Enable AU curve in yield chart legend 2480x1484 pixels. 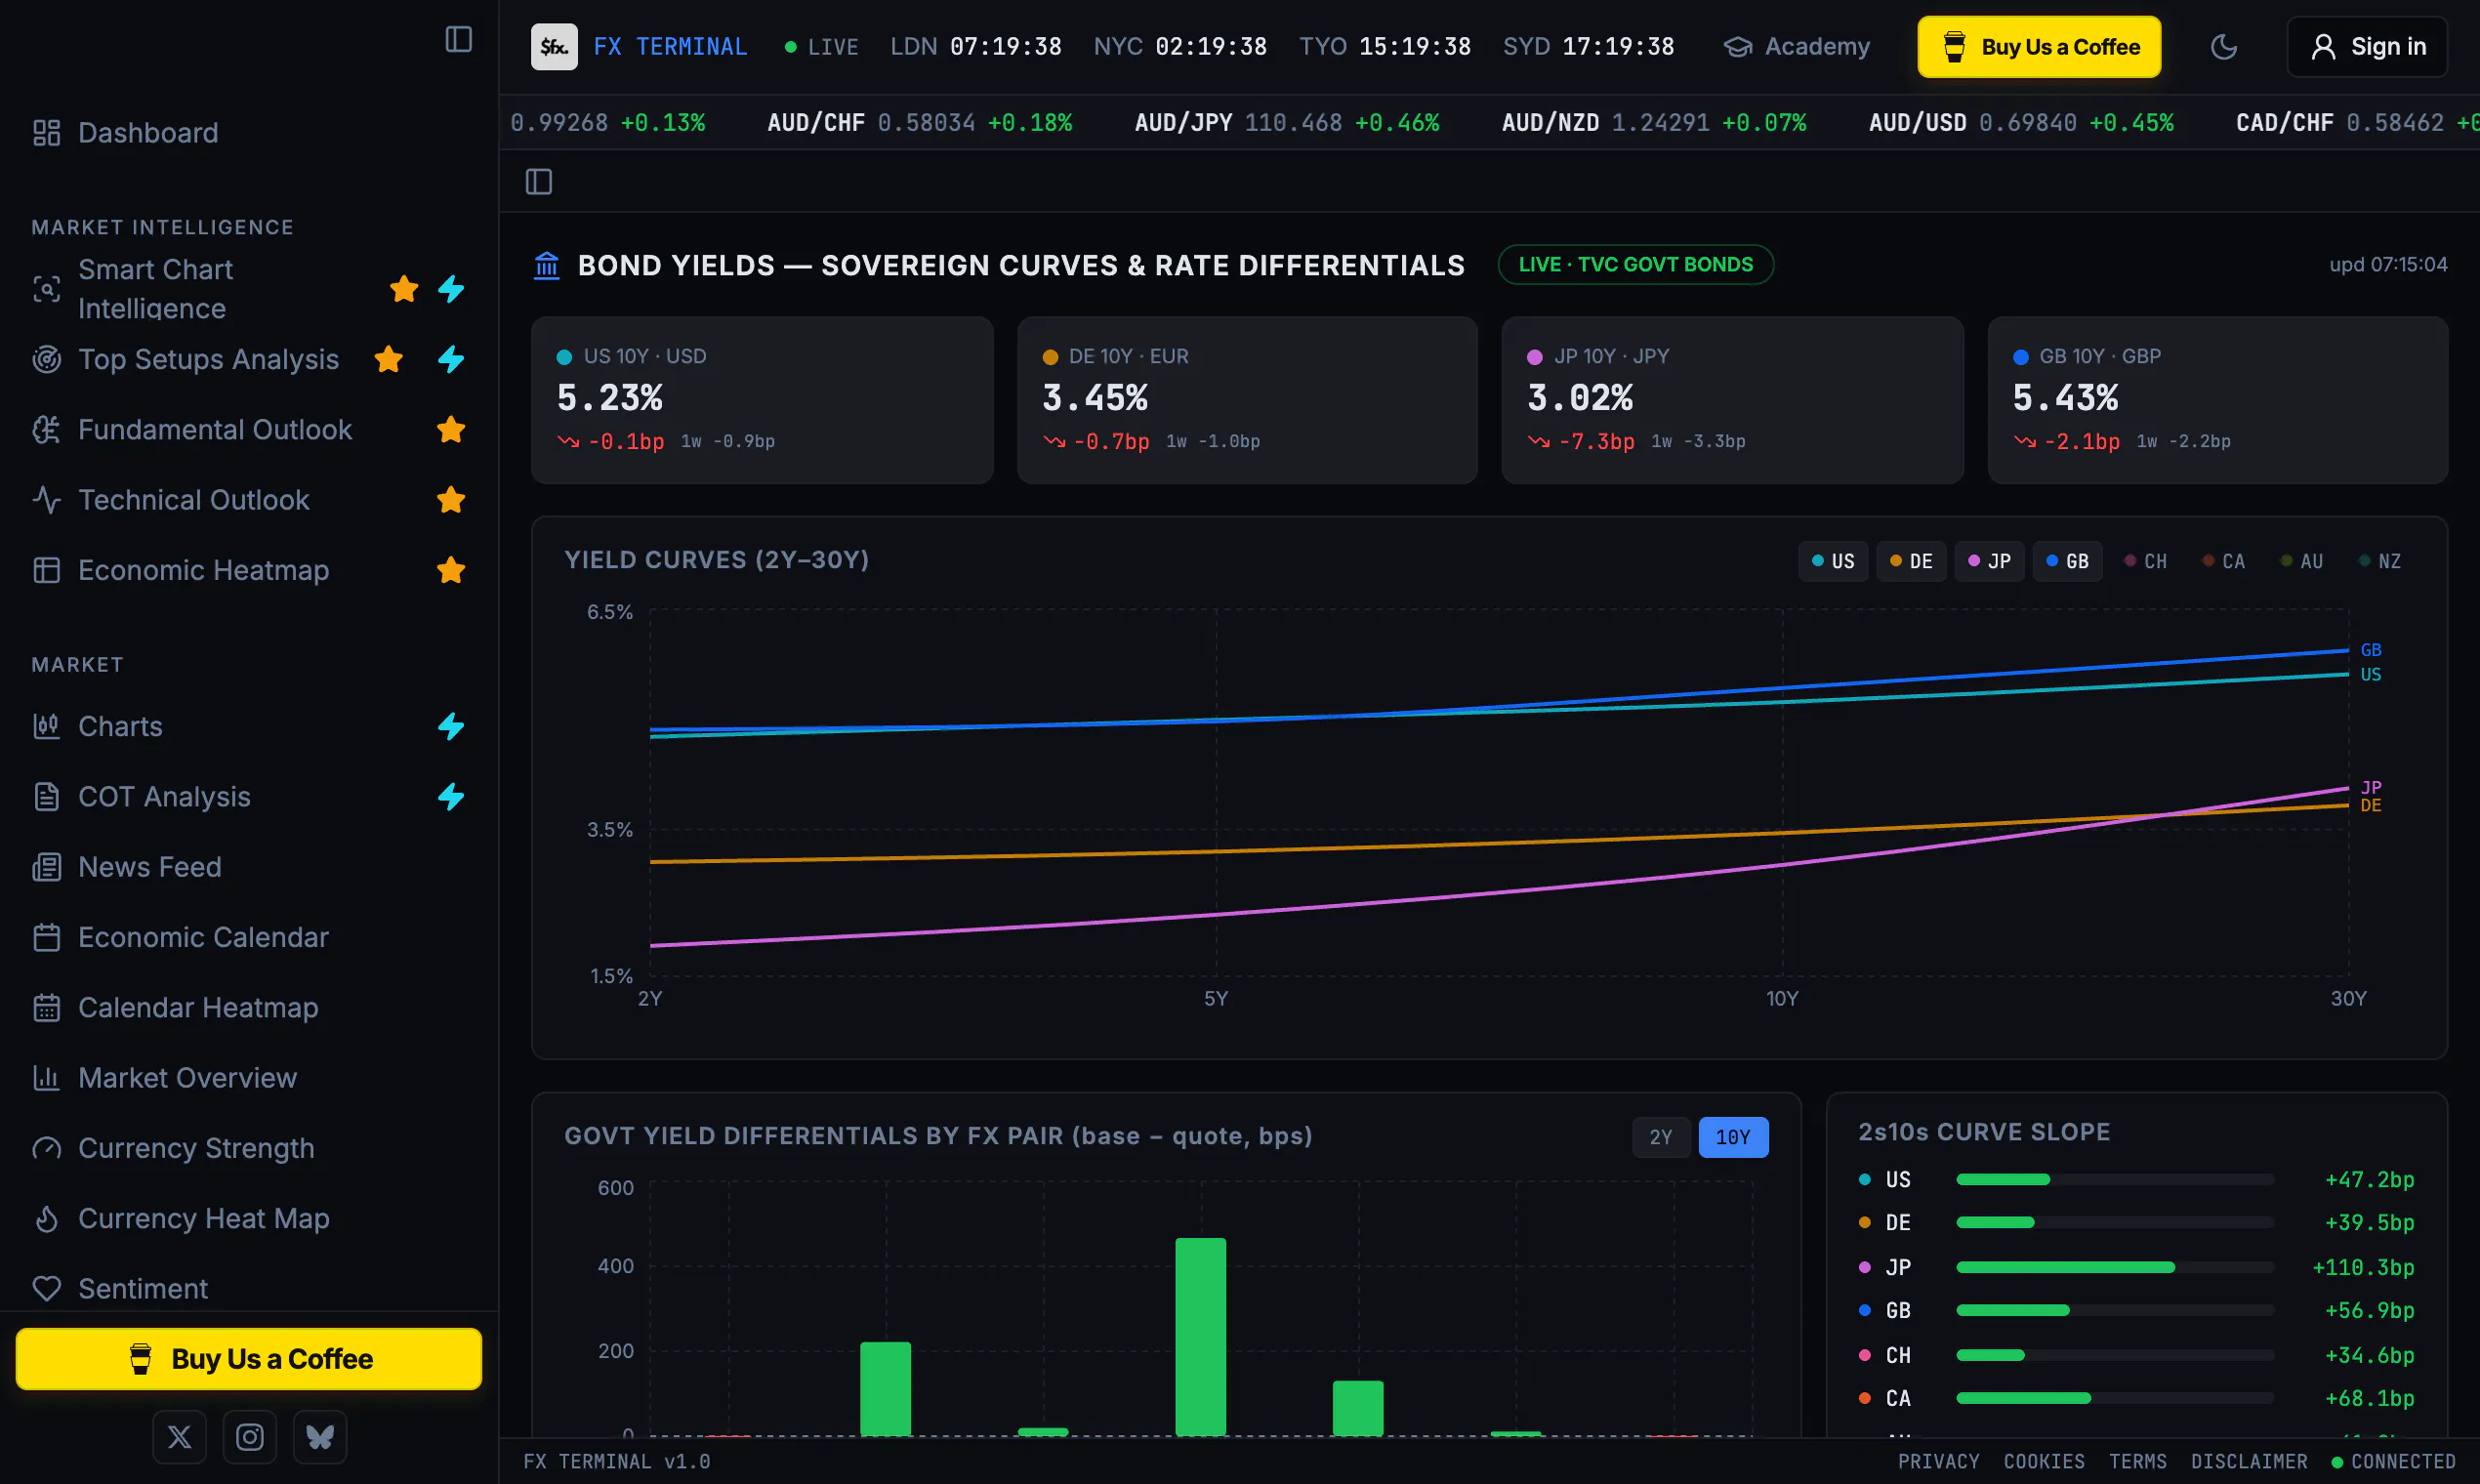click(2301, 561)
